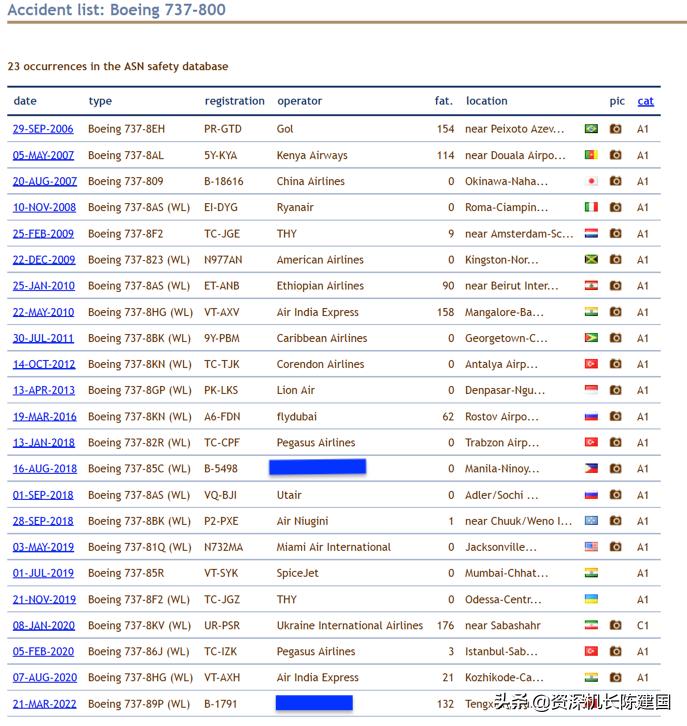Open photo camera icon for Gol accident
The image size is (687, 726).
616,129
